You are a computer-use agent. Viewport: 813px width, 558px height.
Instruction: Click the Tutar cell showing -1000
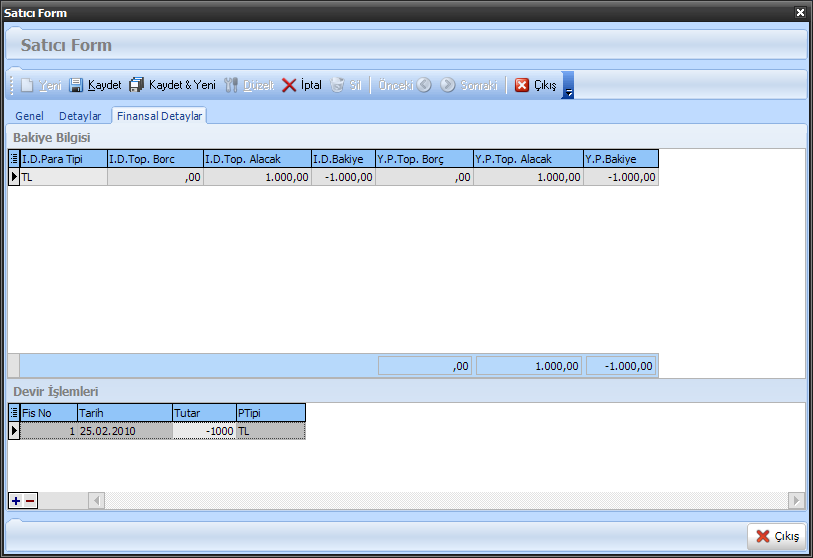[x=204, y=431]
